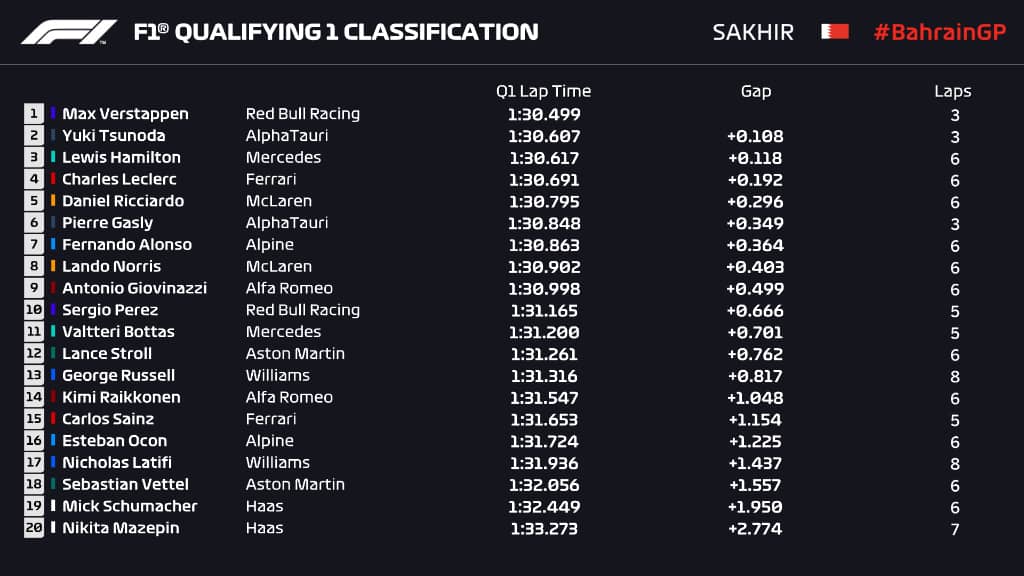Click the Qualifying 1 Classification title
1024x576 pixels.
pyautogui.click(x=336, y=32)
